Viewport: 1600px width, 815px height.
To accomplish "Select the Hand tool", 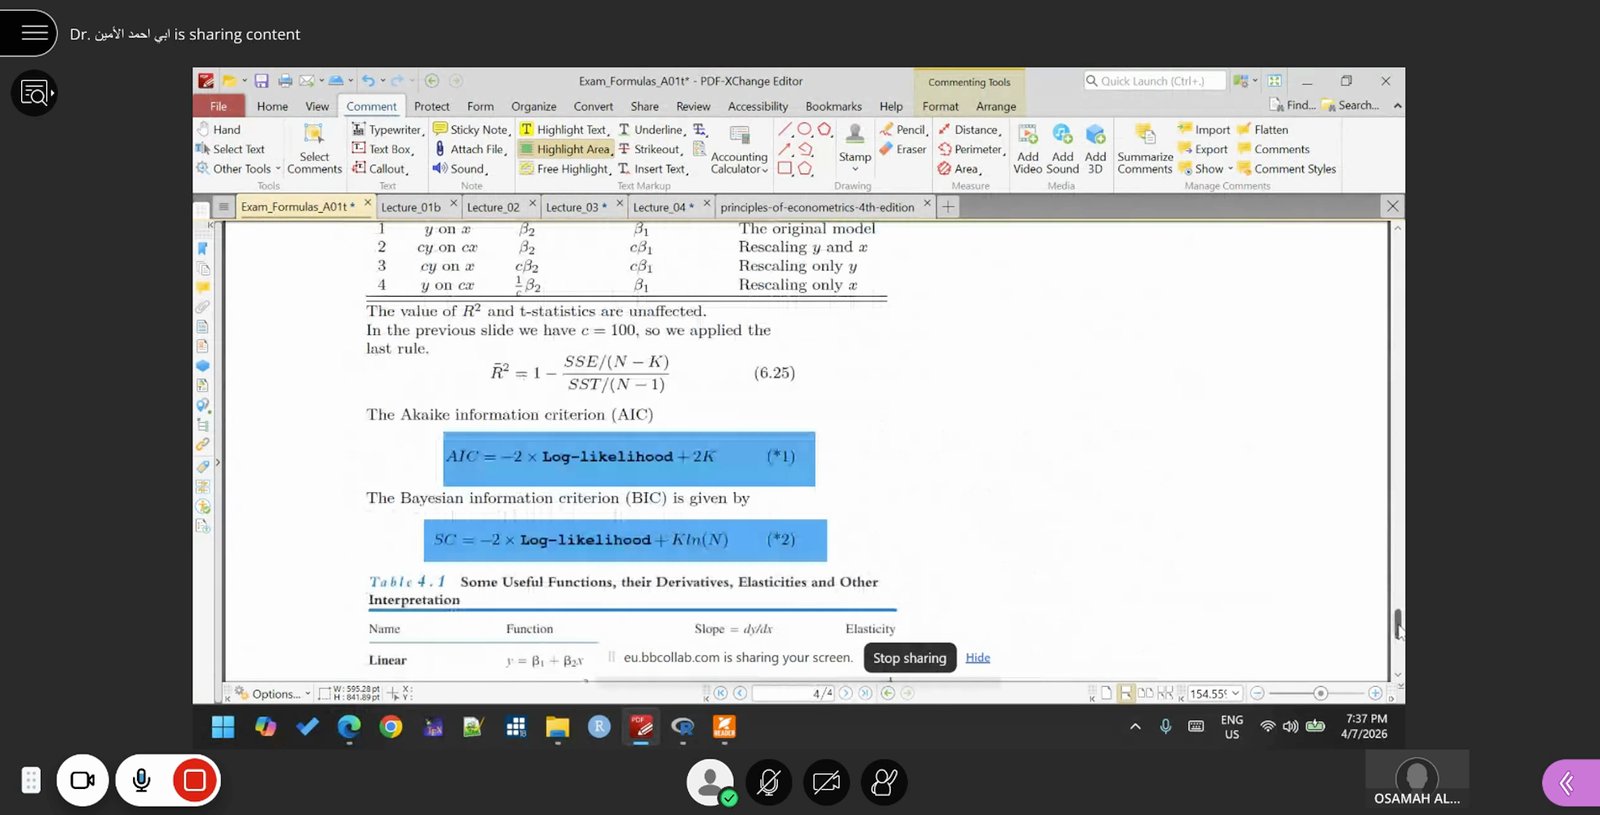I will pyautogui.click(x=219, y=129).
